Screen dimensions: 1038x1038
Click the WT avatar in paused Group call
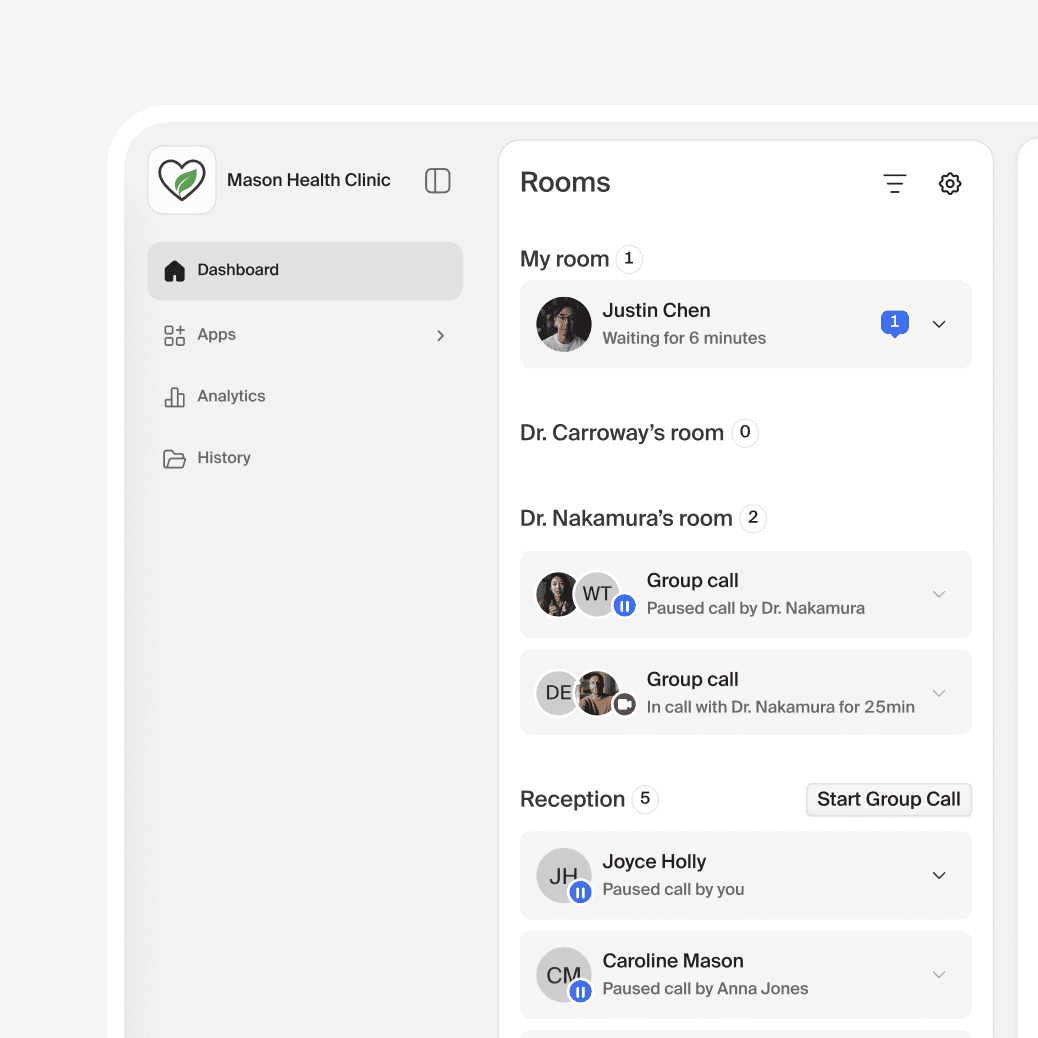(596, 594)
